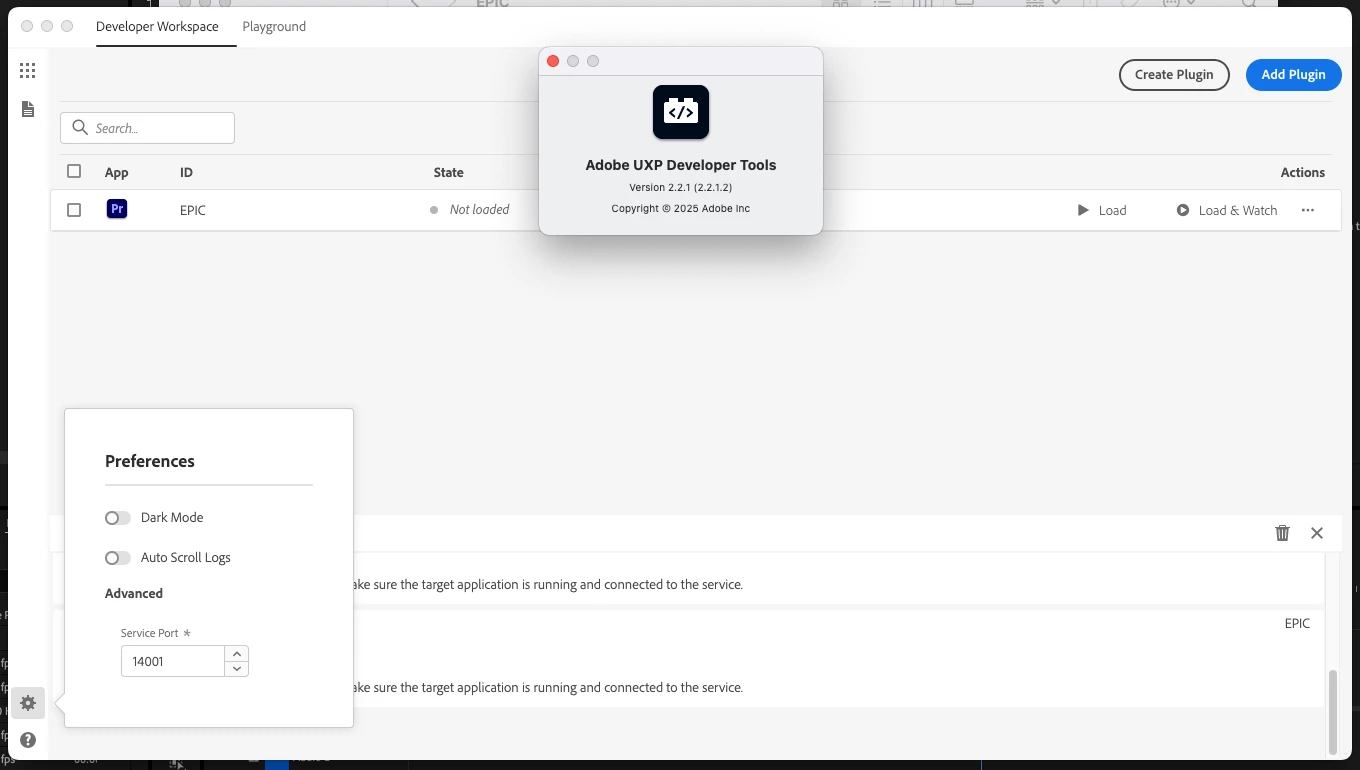1360x770 pixels.
Task: Click the logs panel vertical scrollbar
Action: pos(1332,712)
